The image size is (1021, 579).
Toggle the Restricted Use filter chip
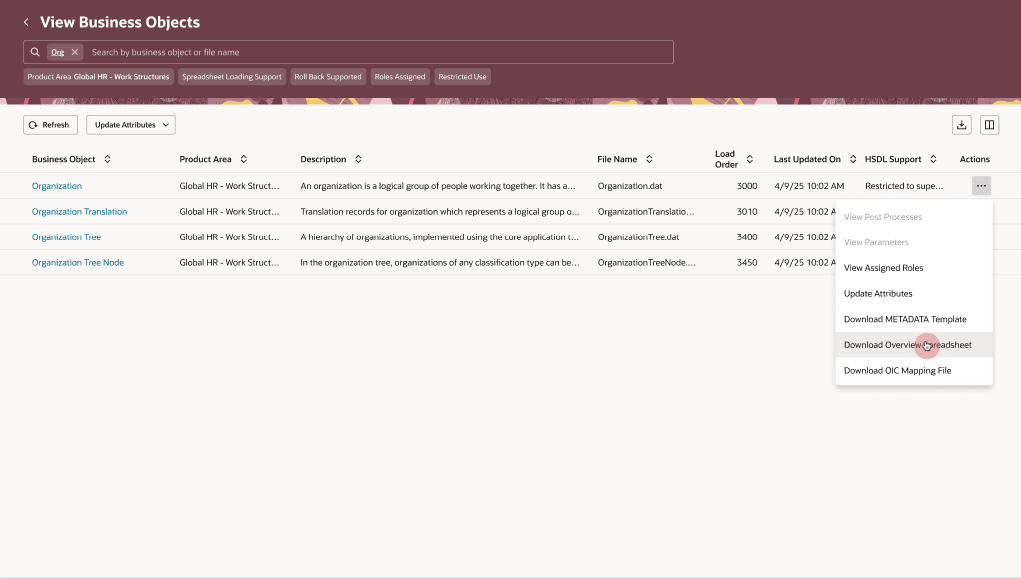pyautogui.click(x=462, y=76)
